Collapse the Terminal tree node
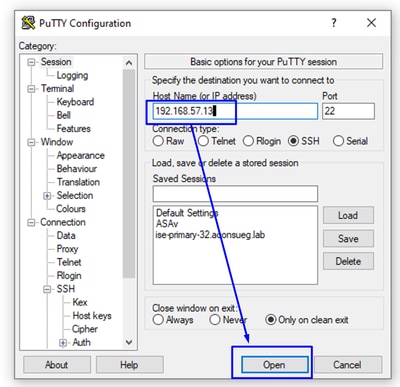The width and height of the screenshot is (400, 387). (x=31, y=89)
